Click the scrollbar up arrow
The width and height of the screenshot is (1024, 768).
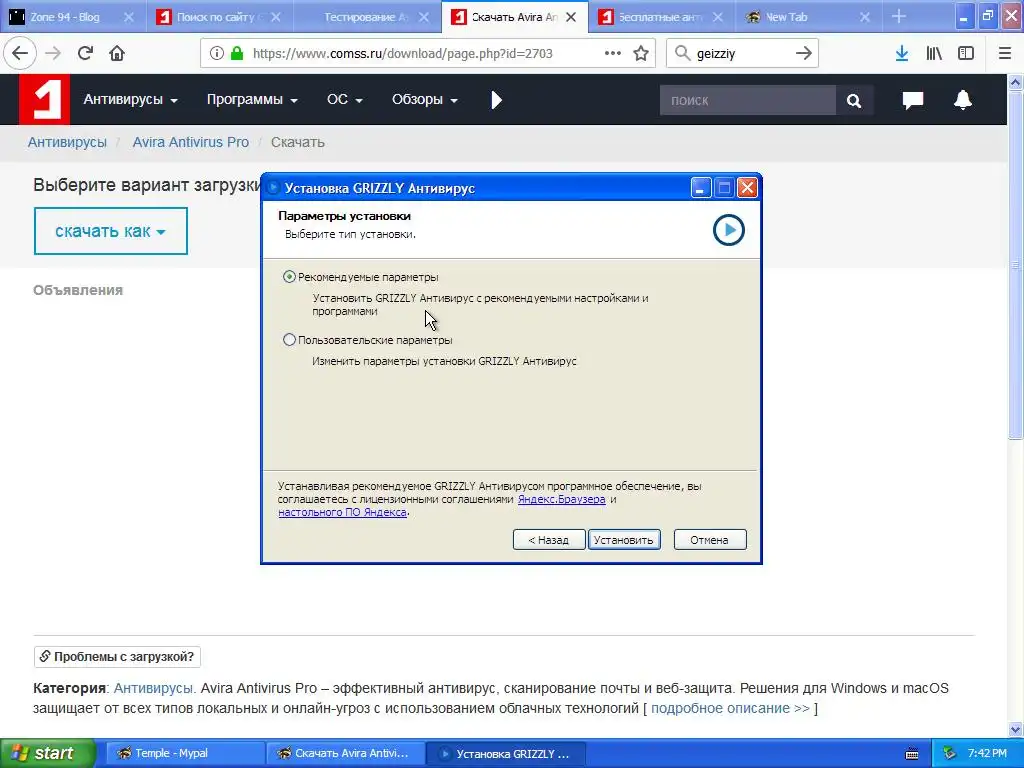(1016, 82)
